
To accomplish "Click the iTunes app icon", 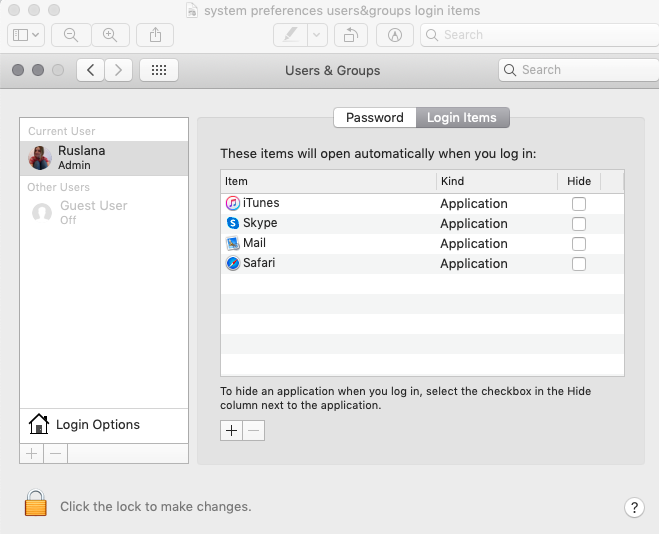I will (233, 203).
